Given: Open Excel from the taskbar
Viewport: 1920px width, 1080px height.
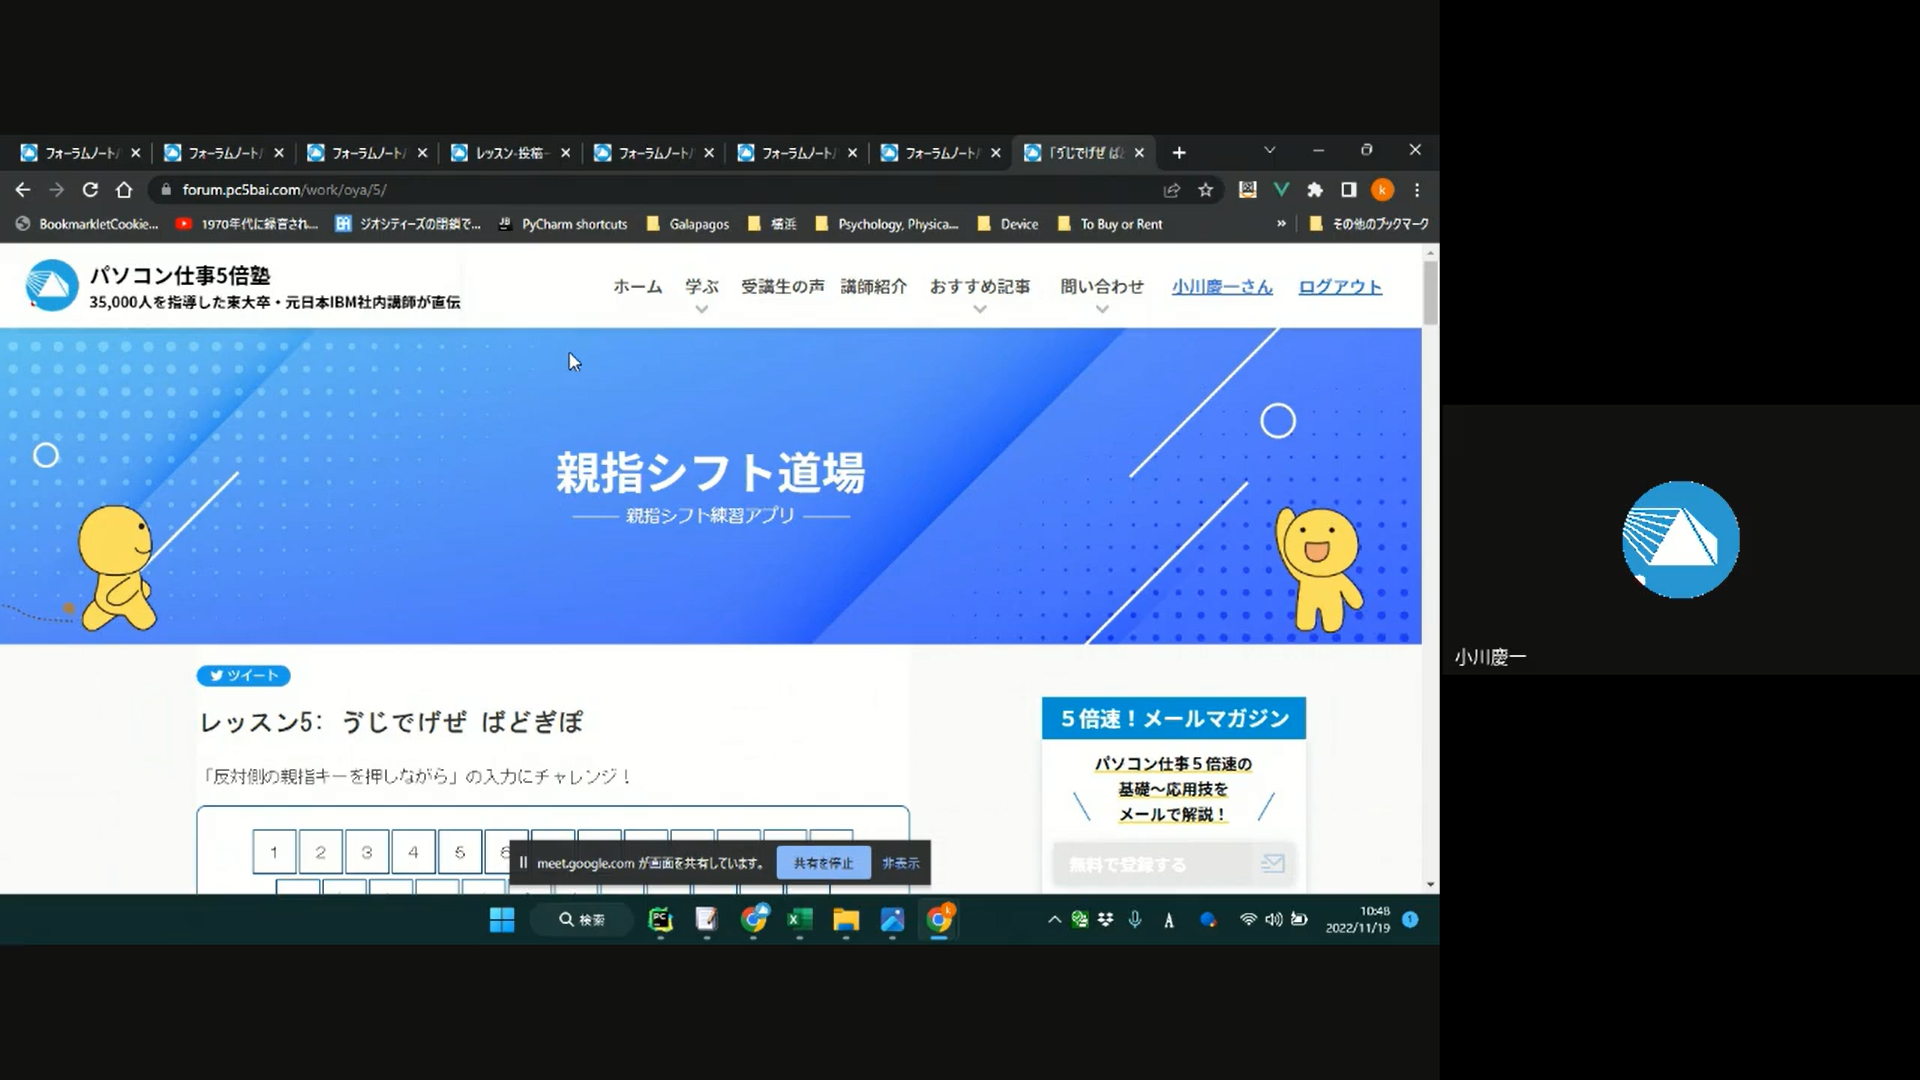Looking at the screenshot, I should 799,920.
